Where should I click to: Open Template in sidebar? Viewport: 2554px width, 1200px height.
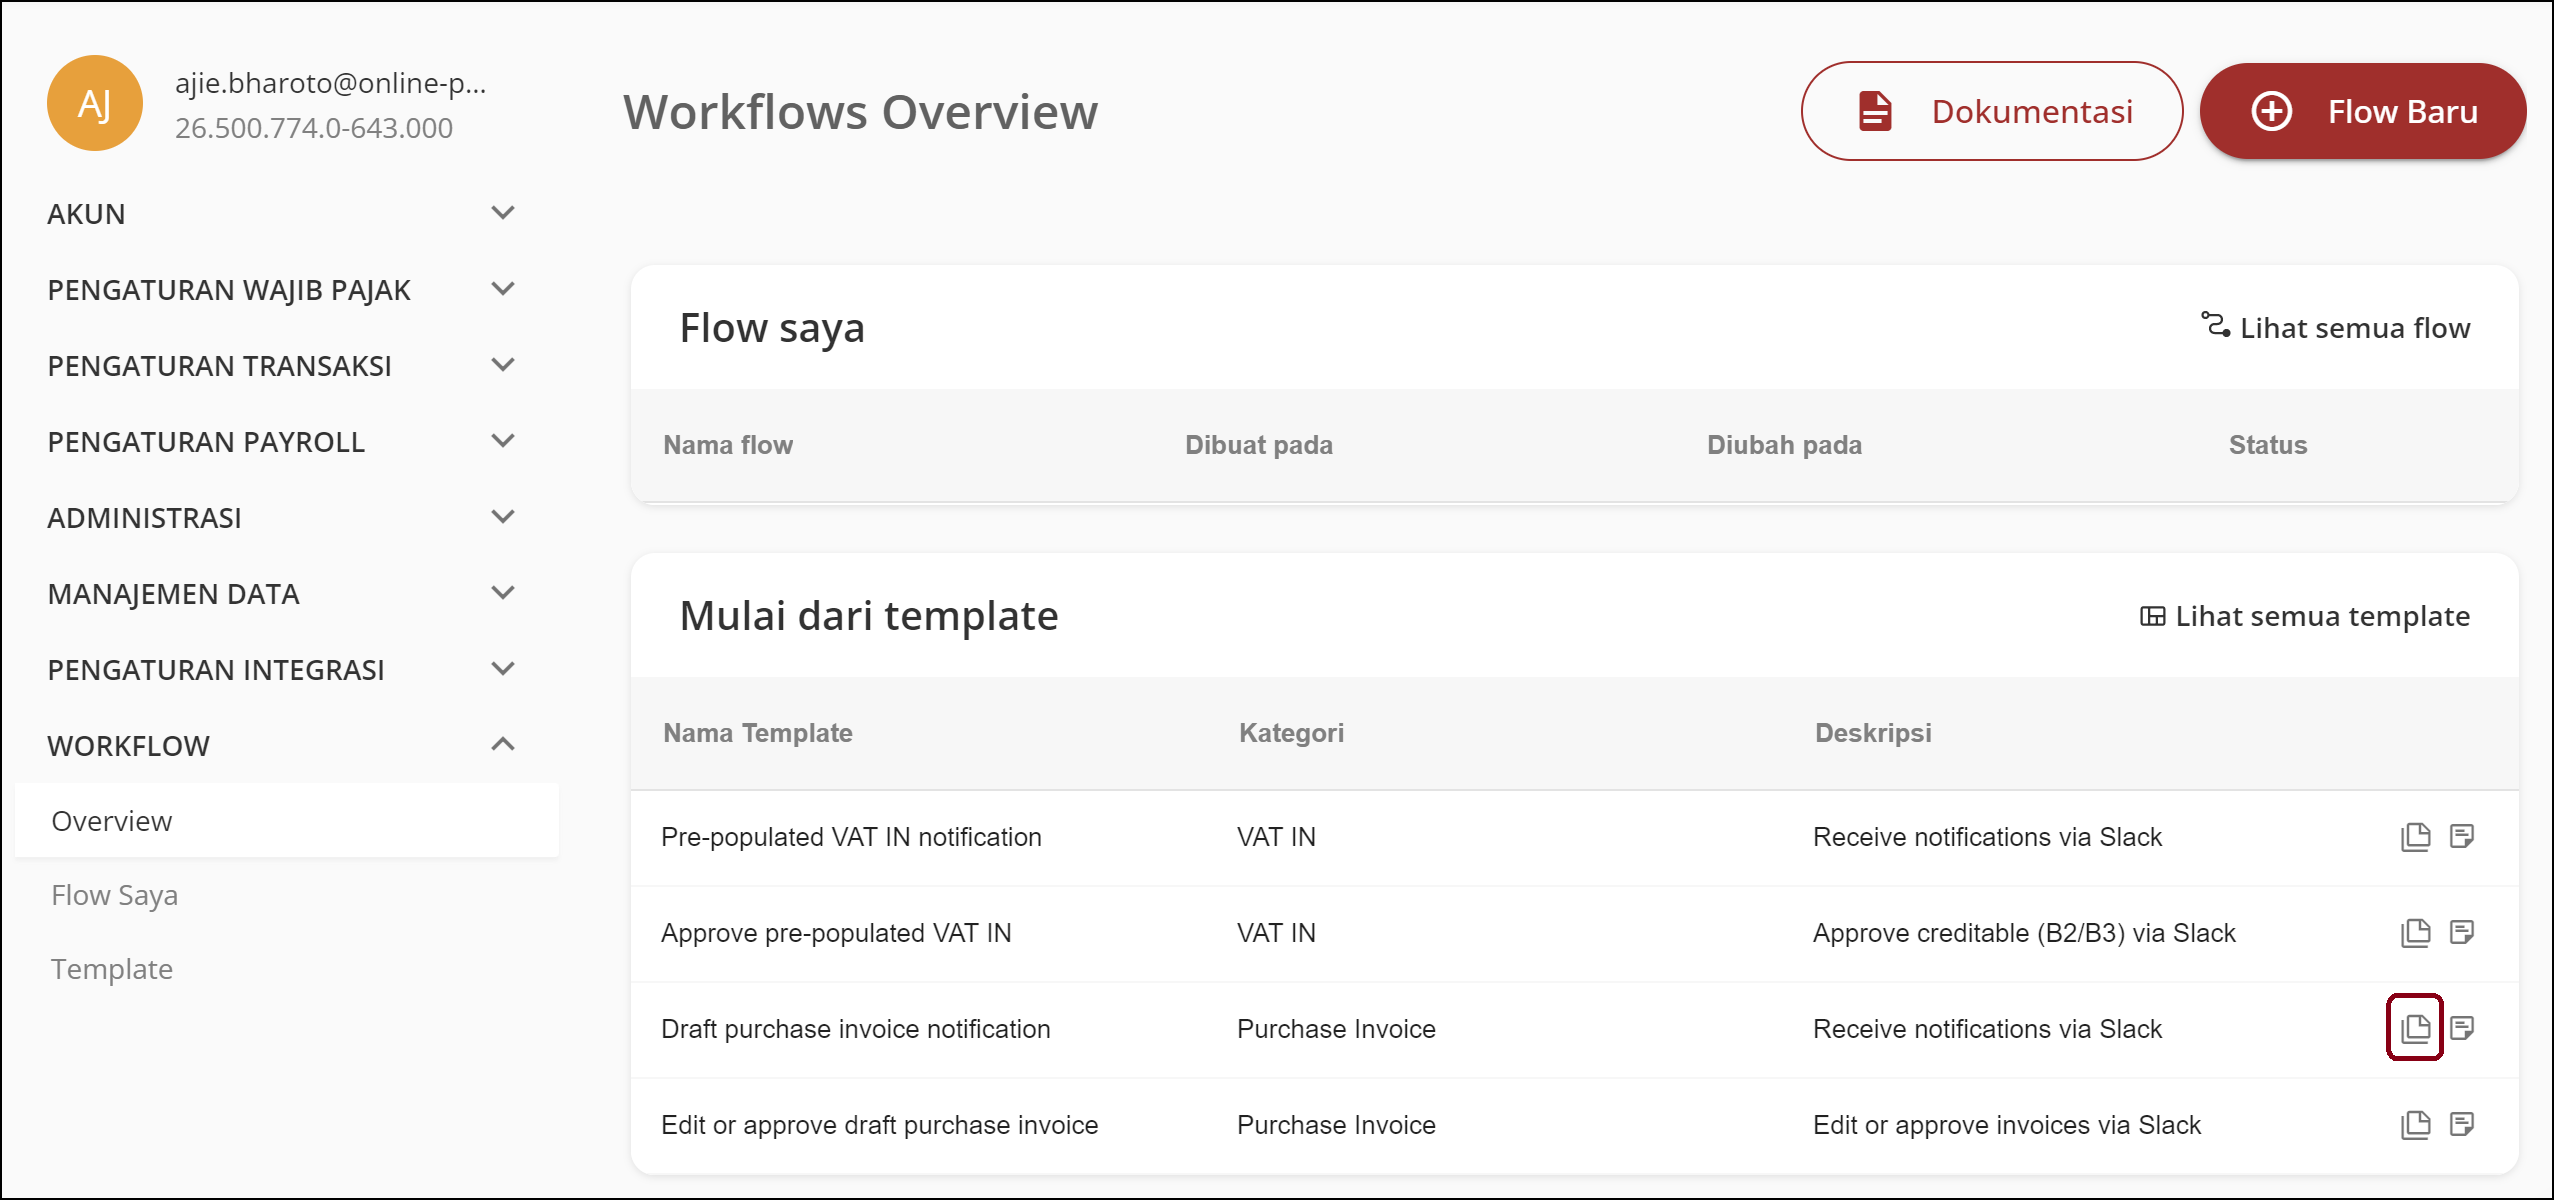point(112,969)
